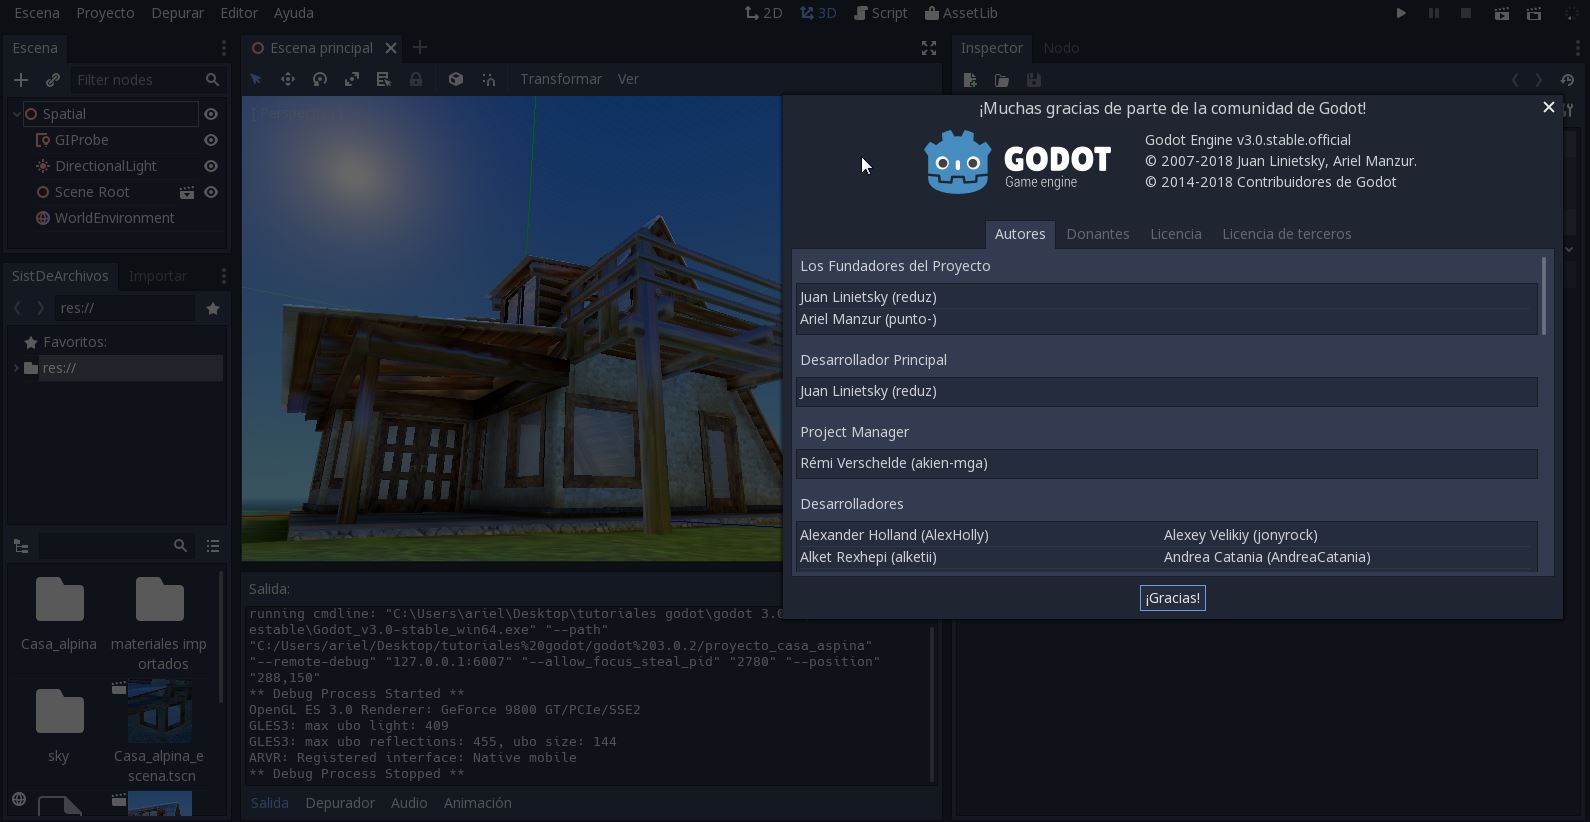
Task: Click the Play Custom Scene icon
Action: pyautogui.click(x=1534, y=13)
